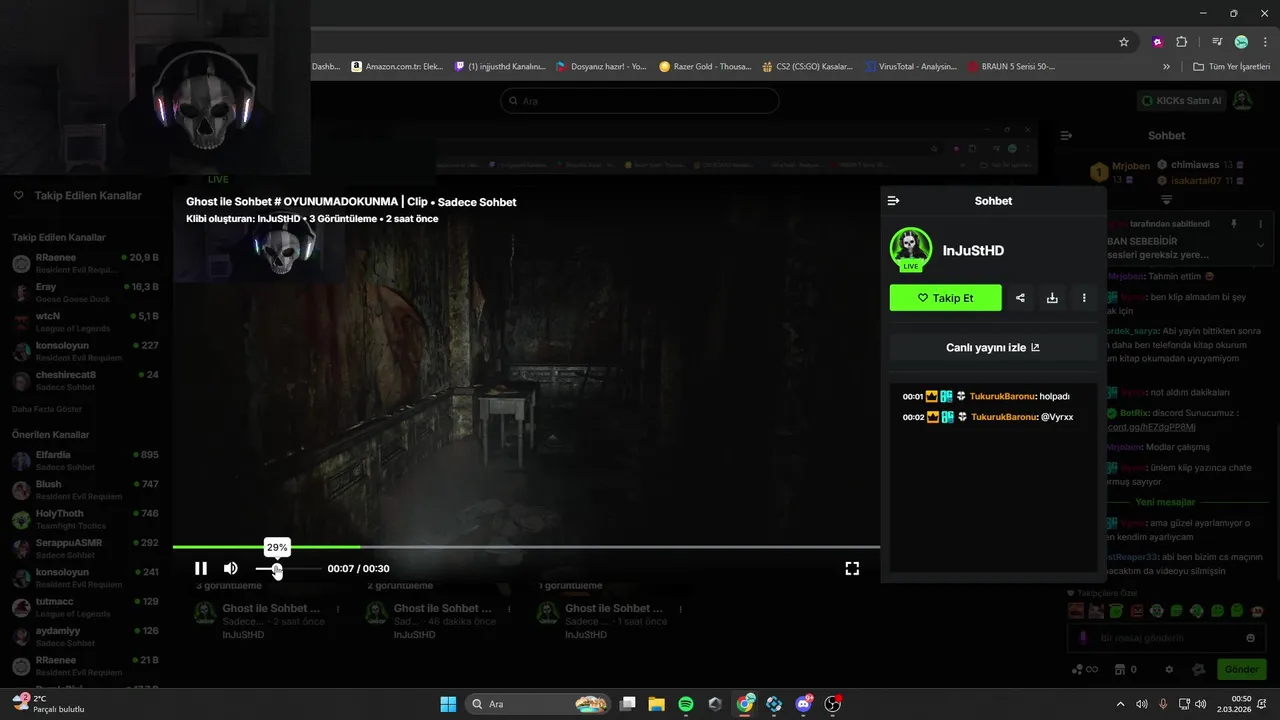Screen dimensions: 1280x720
Task: Open cheshirecat8's channel in the sidebar
Action: (x=85, y=380)
